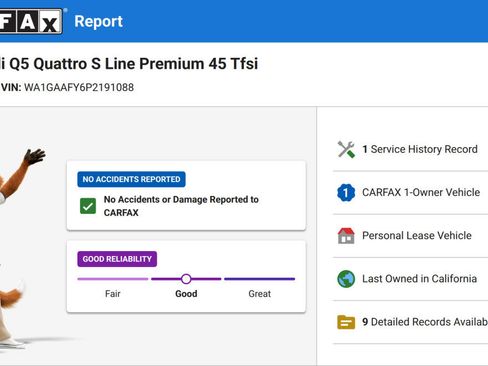488x366 pixels.
Task: Click the globe Last Owned icon
Action: click(x=346, y=279)
